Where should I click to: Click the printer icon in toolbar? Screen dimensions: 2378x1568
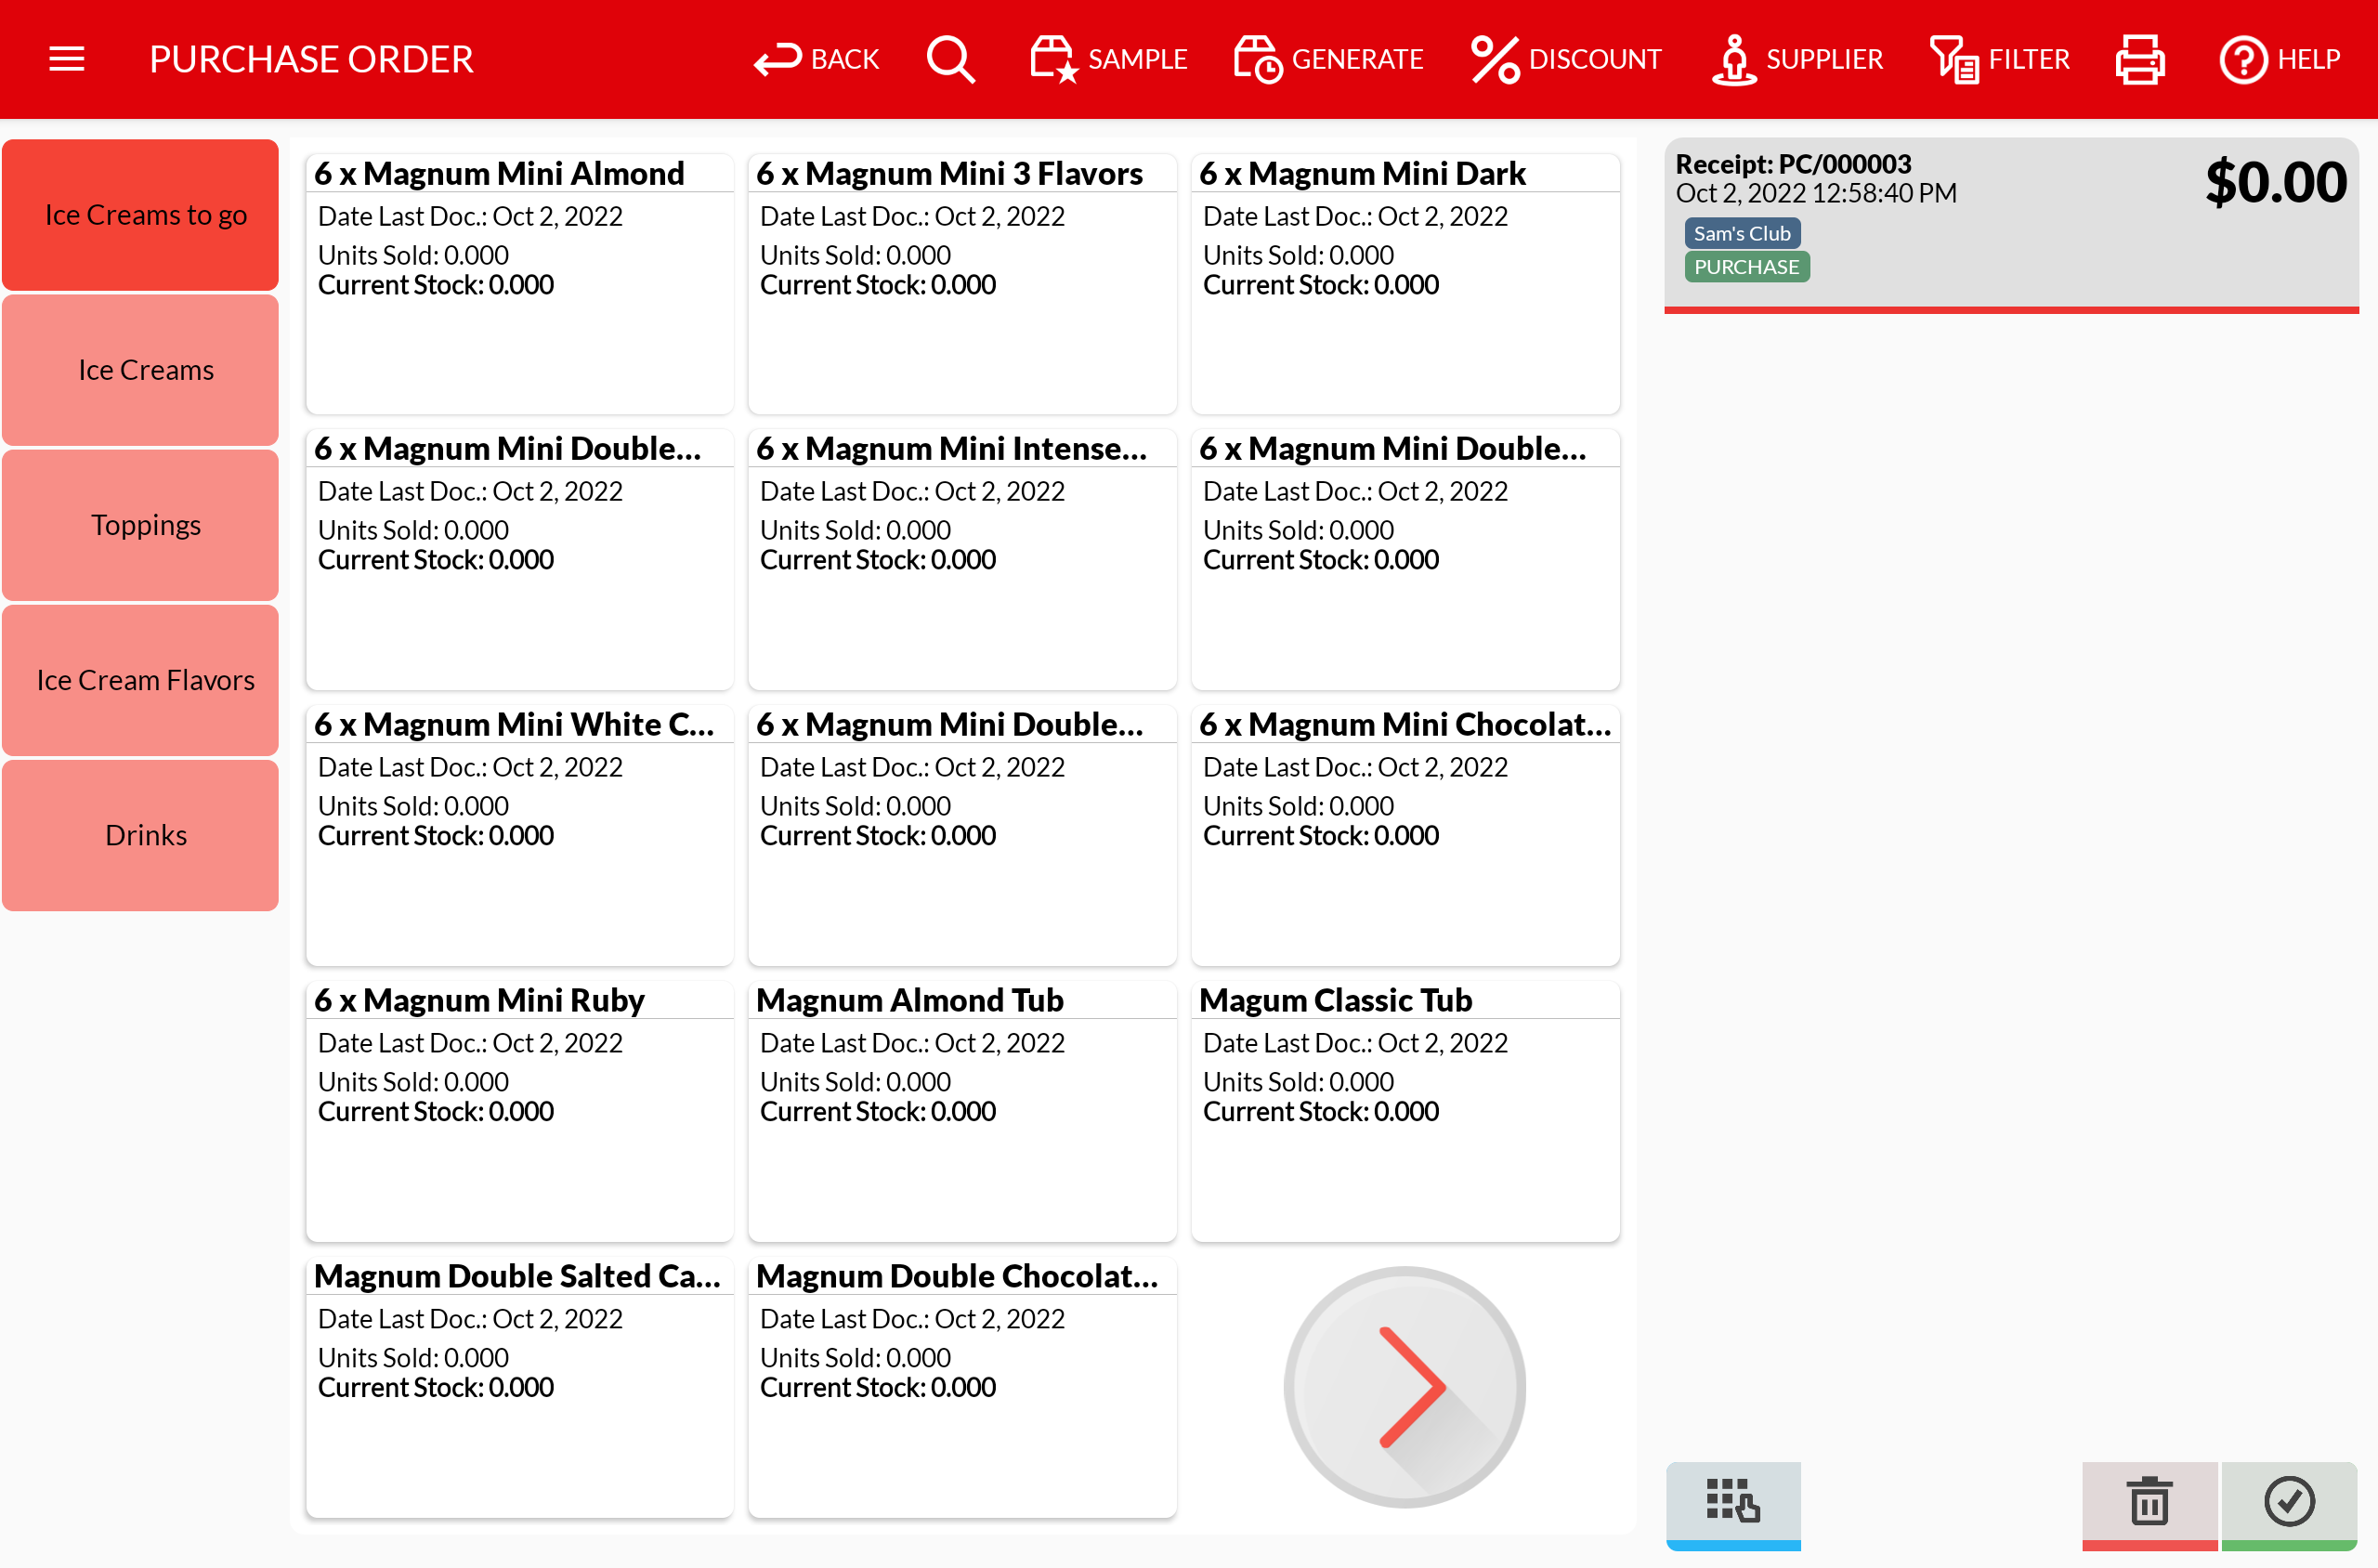click(2139, 59)
